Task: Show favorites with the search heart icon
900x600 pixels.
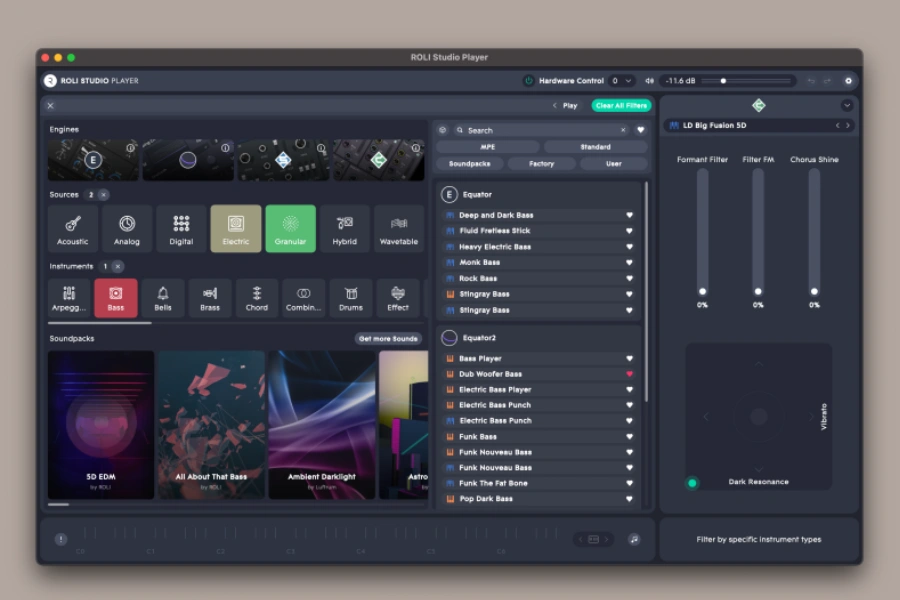Action: tap(641, 130)
